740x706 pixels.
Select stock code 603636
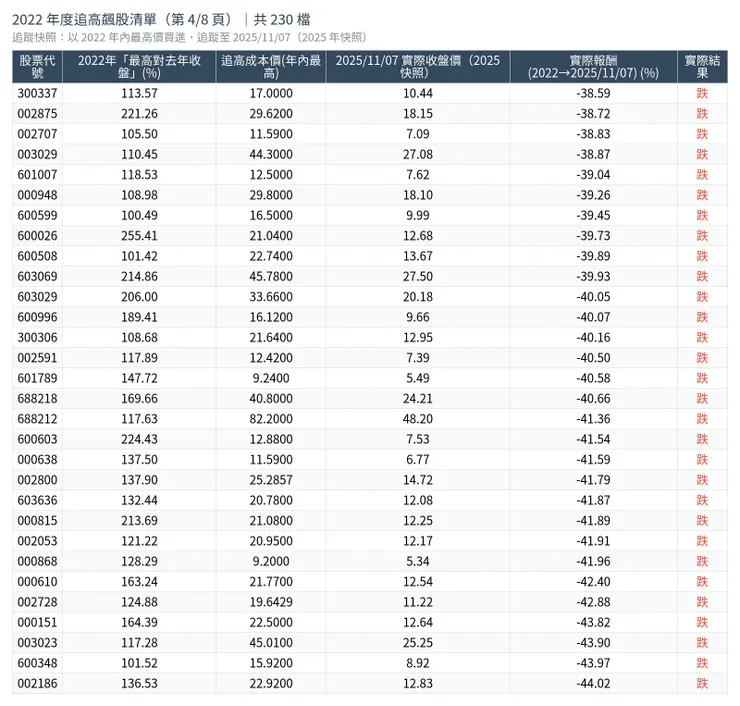37,500
